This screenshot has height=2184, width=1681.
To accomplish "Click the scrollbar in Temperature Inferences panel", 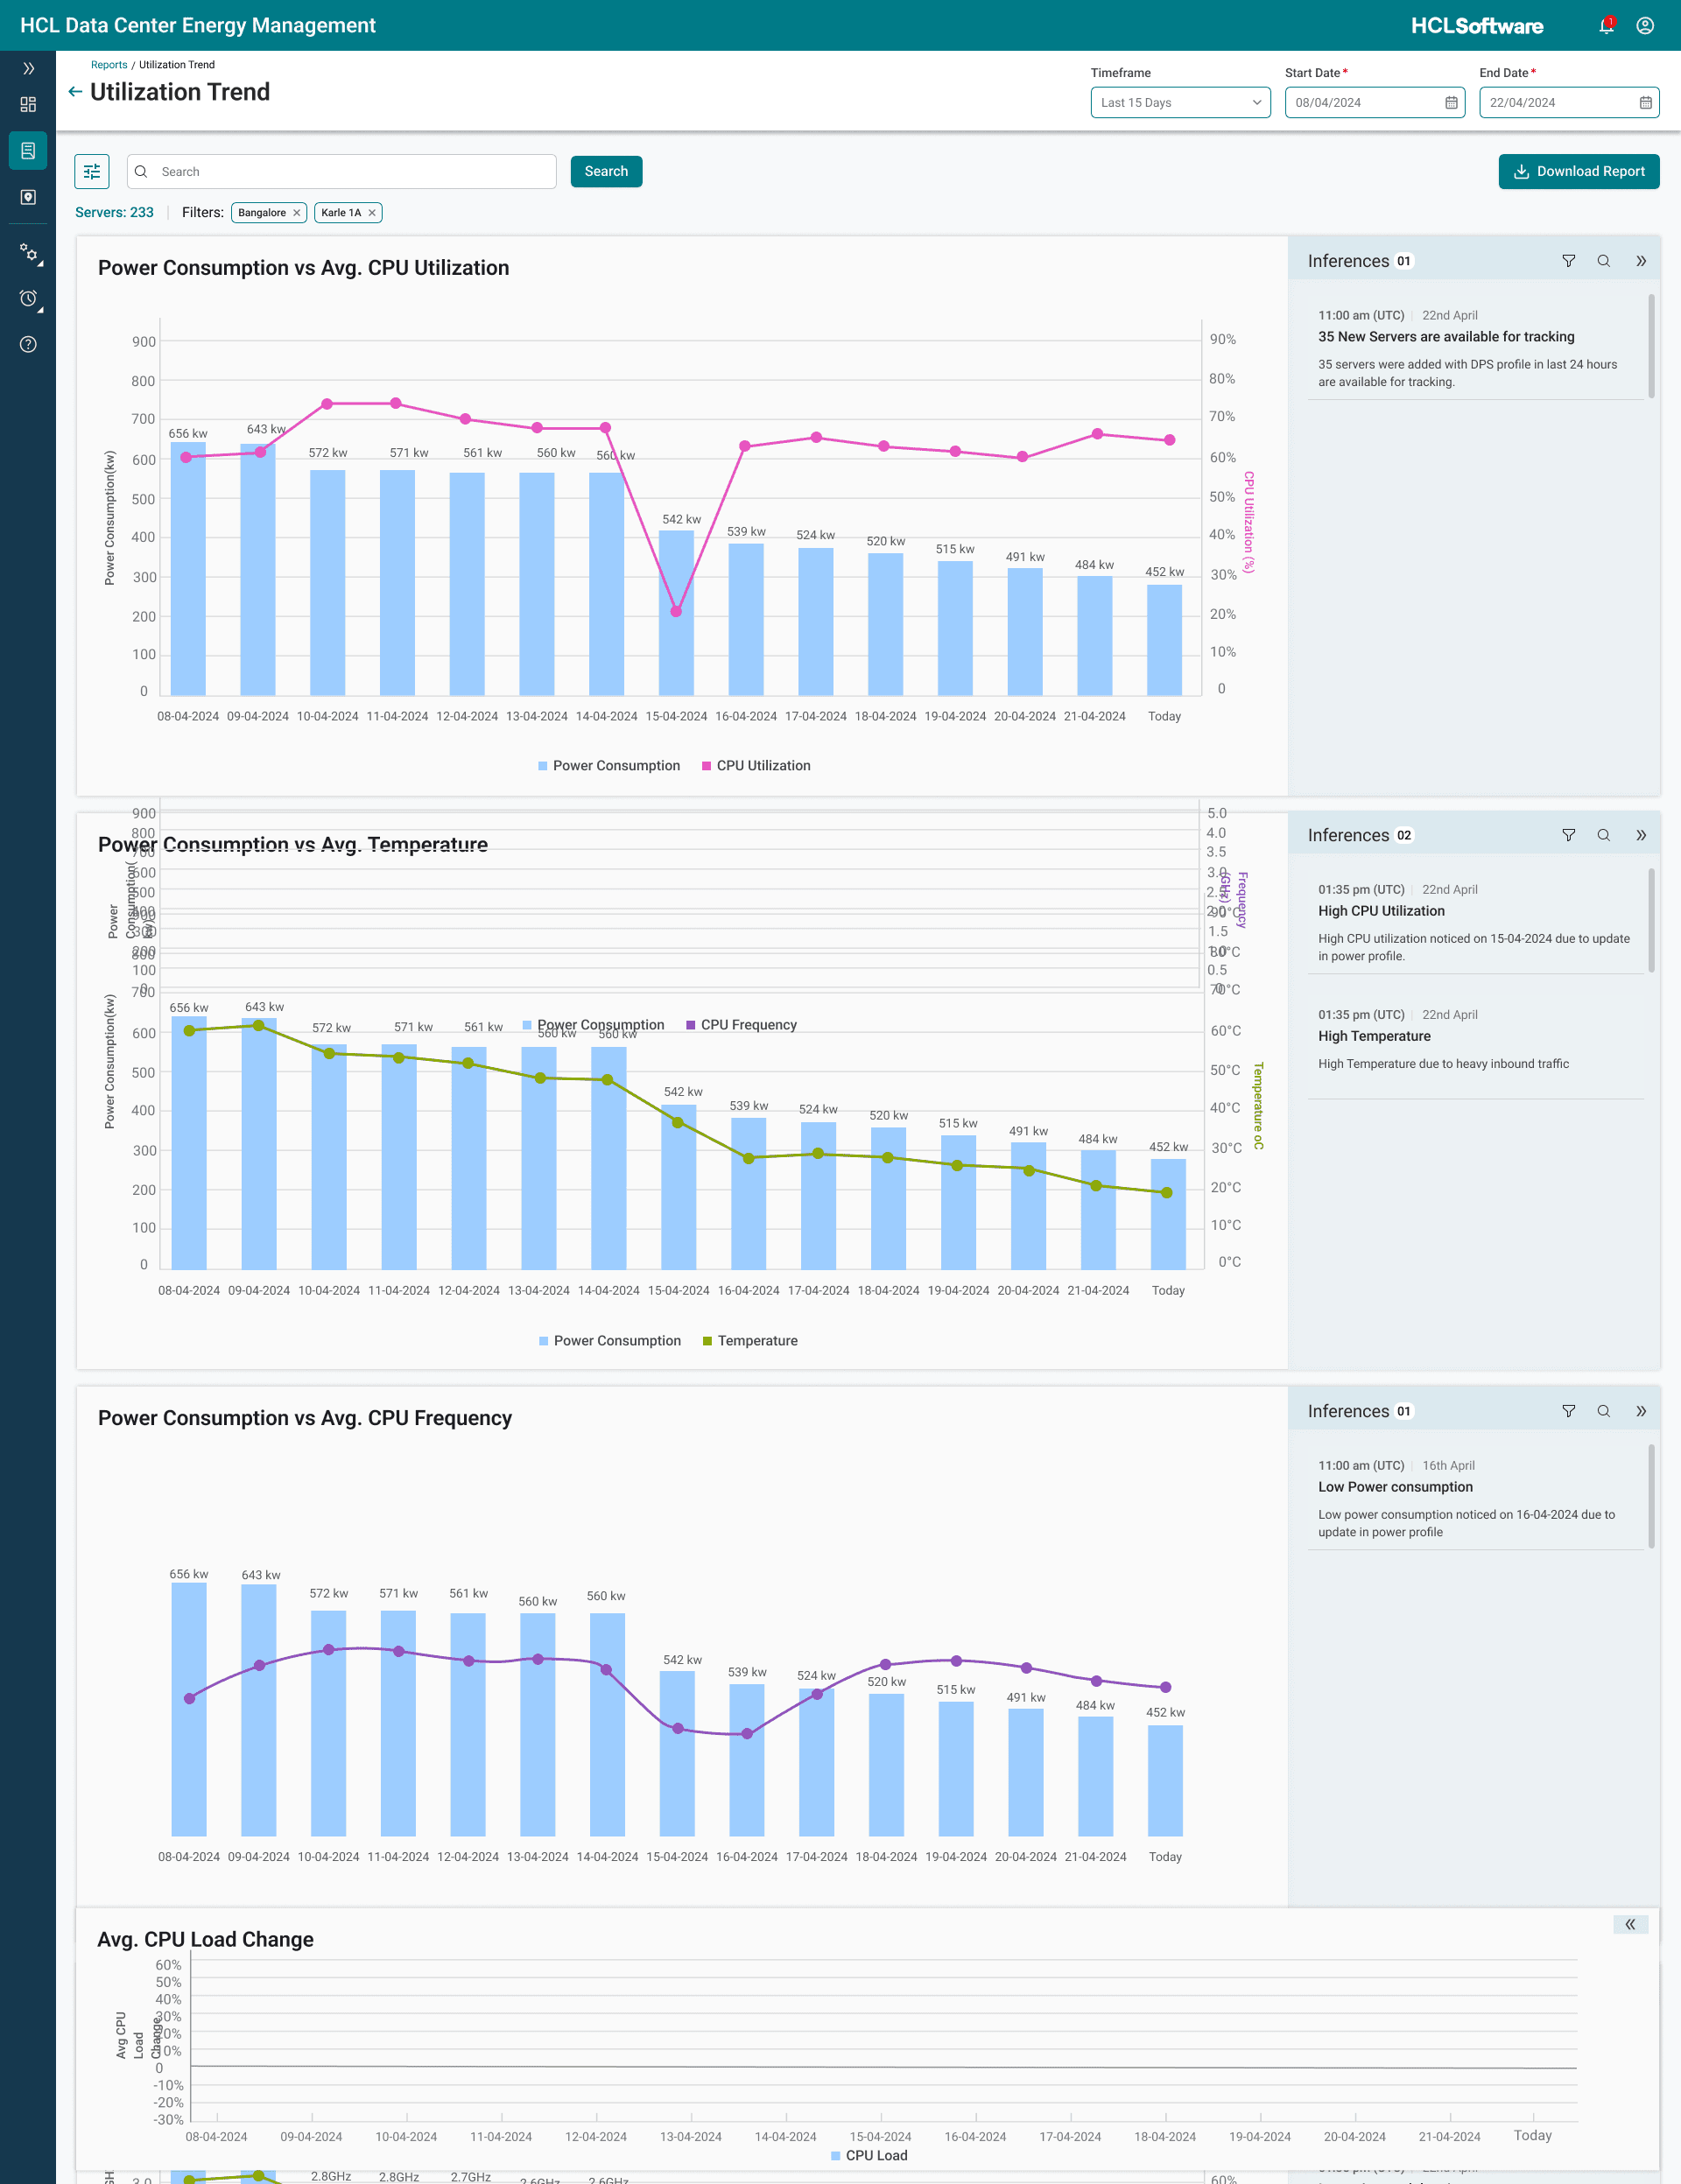I will click(1651, 920).
